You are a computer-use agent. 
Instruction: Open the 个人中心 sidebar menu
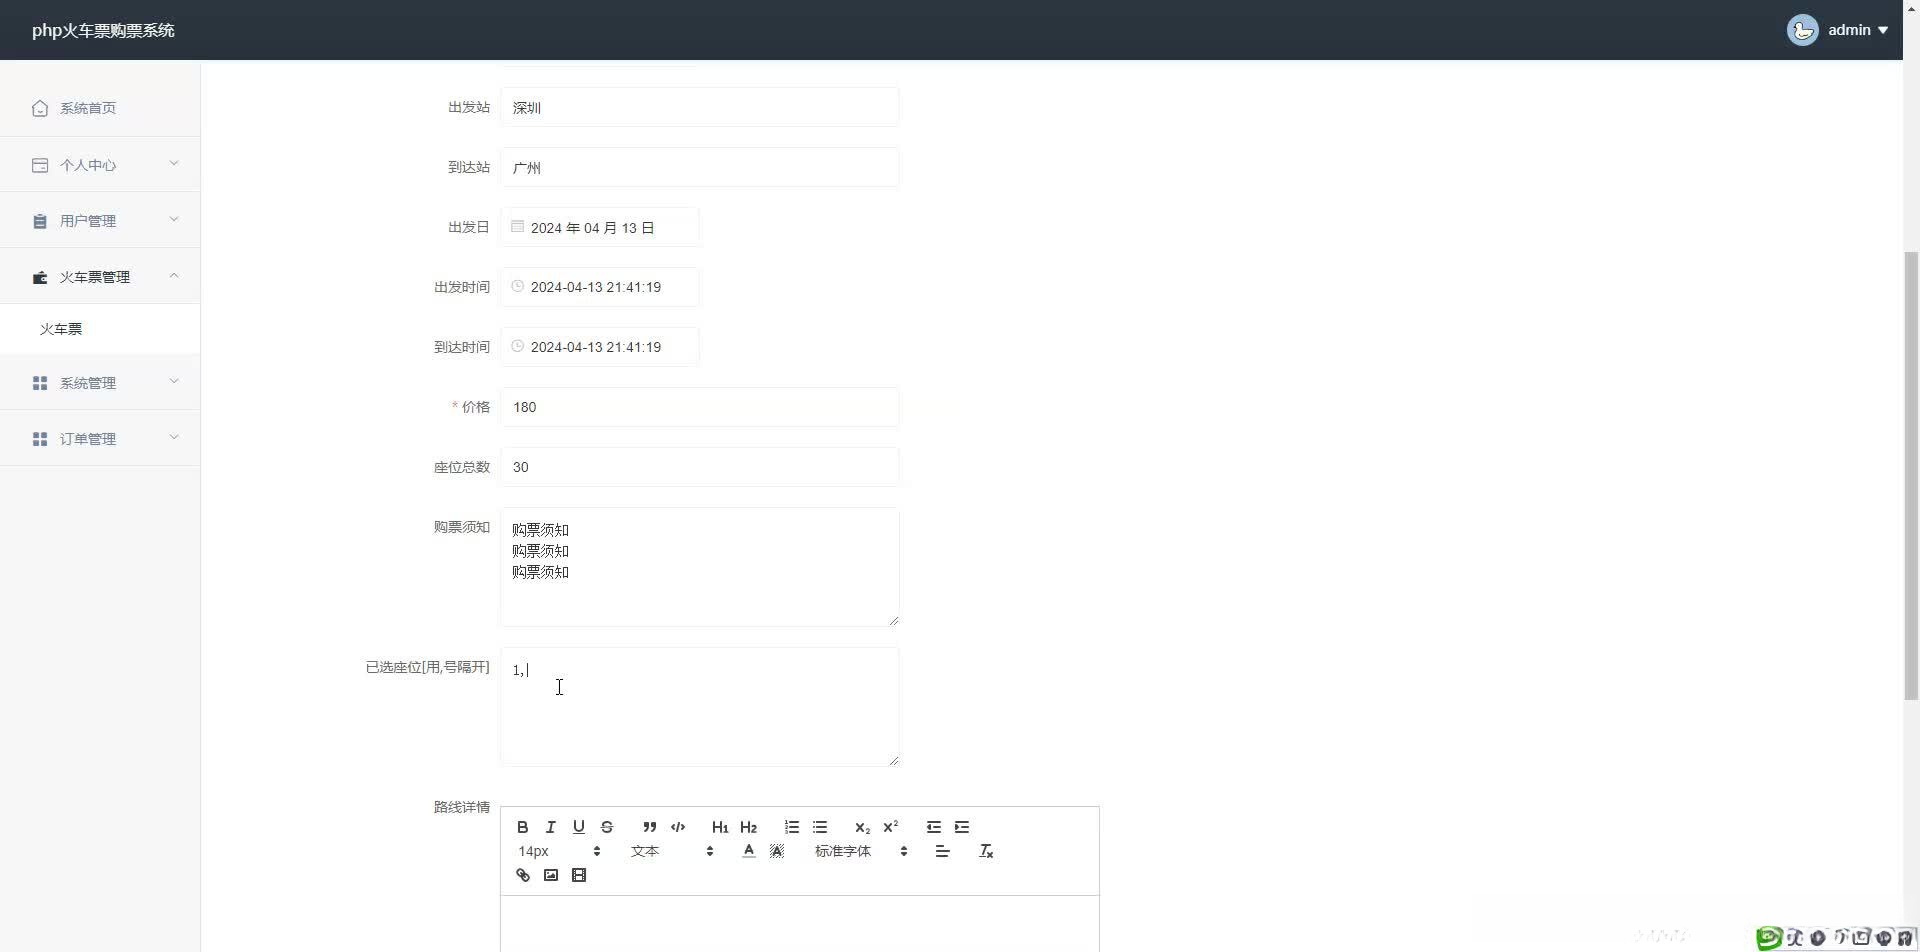point(100,165)
